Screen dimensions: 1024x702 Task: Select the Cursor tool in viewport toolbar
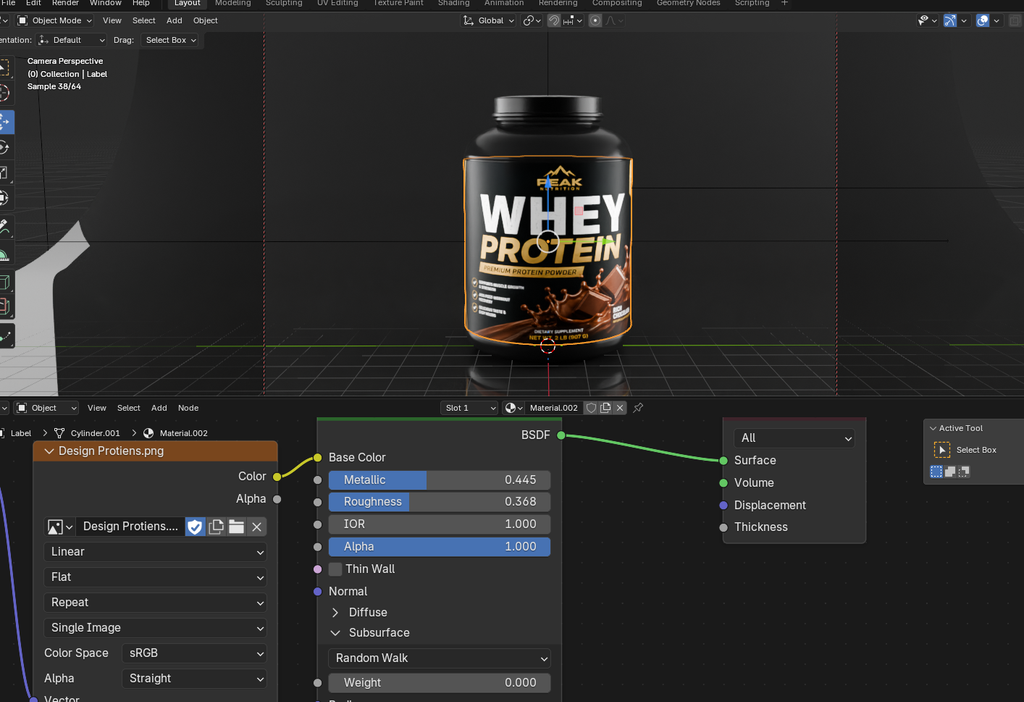(x=5, y=94)
